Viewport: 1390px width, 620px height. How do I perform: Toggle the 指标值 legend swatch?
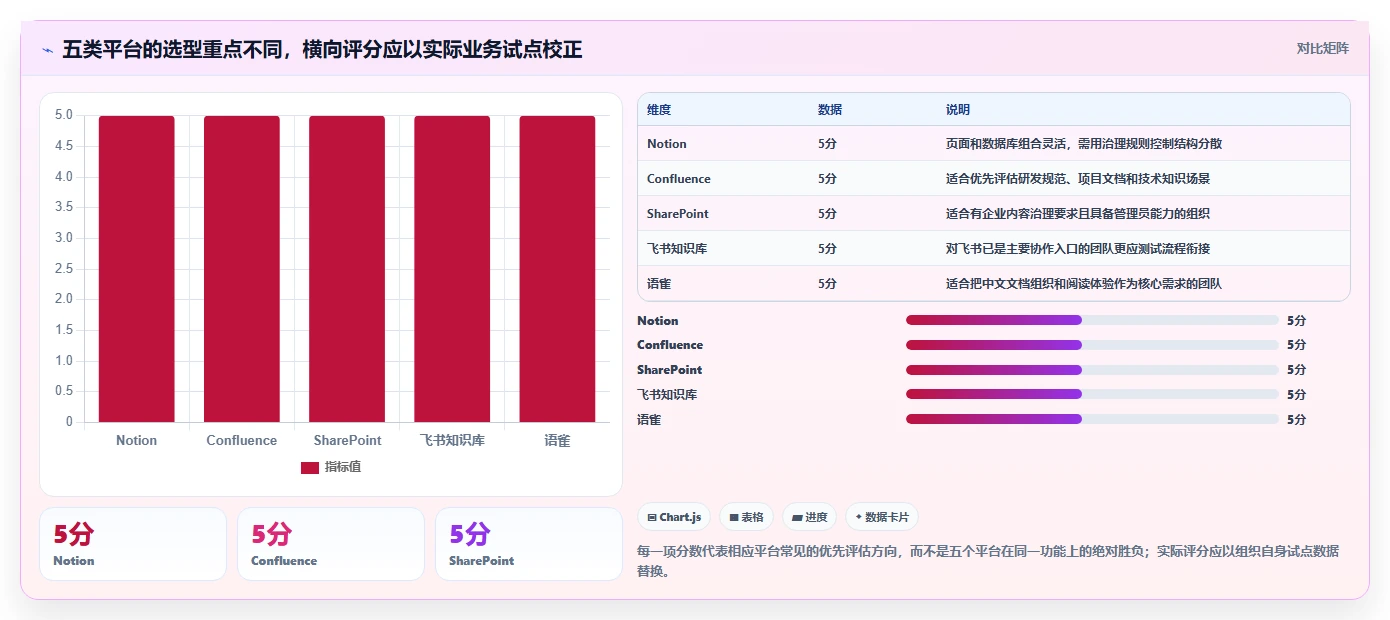pyautogui.click(x=310, y=467)
